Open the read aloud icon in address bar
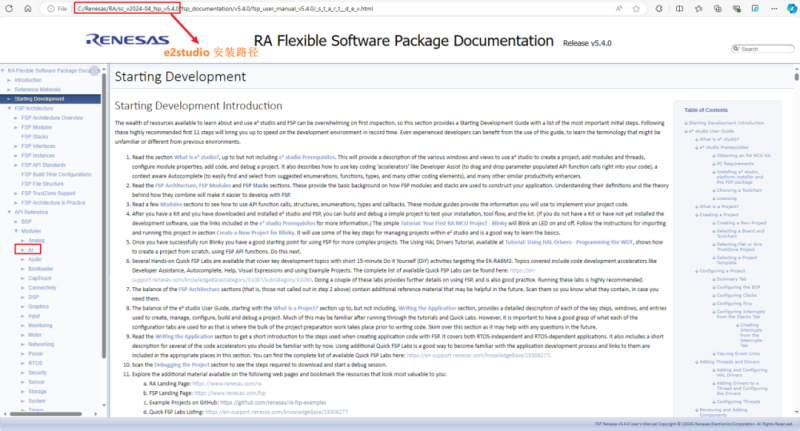Image resolution: width=800 pixels, height=431 pixels. [x=619, y=9]
